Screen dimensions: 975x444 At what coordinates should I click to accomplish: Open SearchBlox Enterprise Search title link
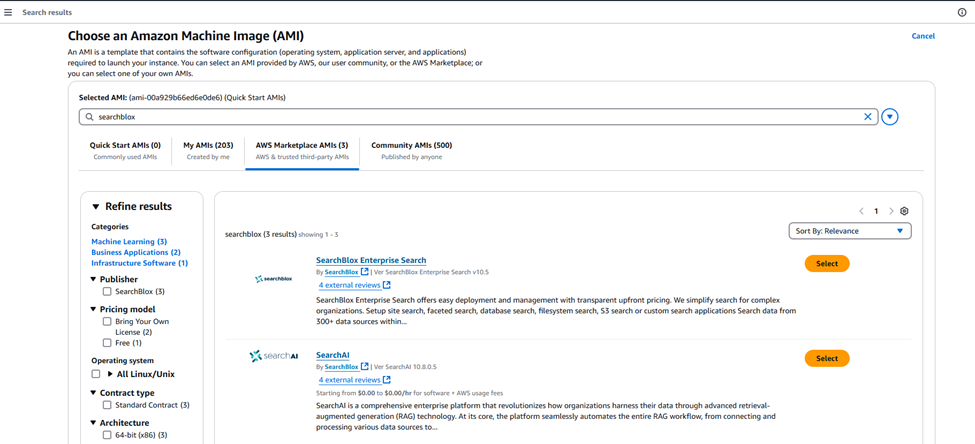[371, 260]
